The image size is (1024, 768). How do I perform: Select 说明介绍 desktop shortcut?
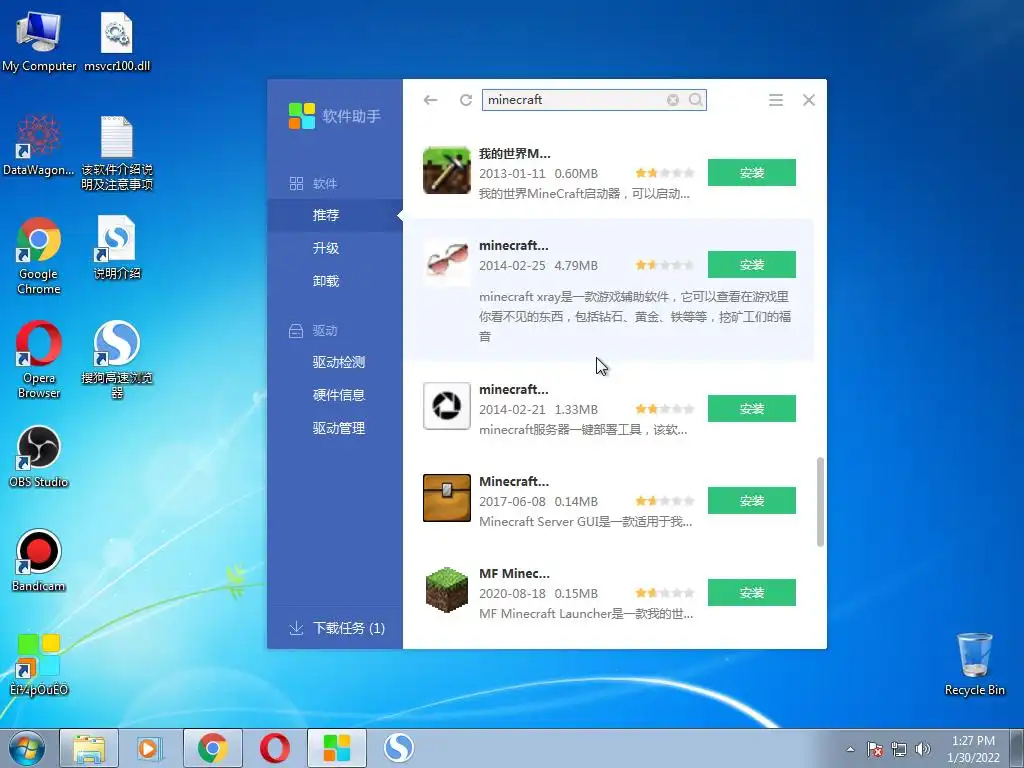coord(117,248)
